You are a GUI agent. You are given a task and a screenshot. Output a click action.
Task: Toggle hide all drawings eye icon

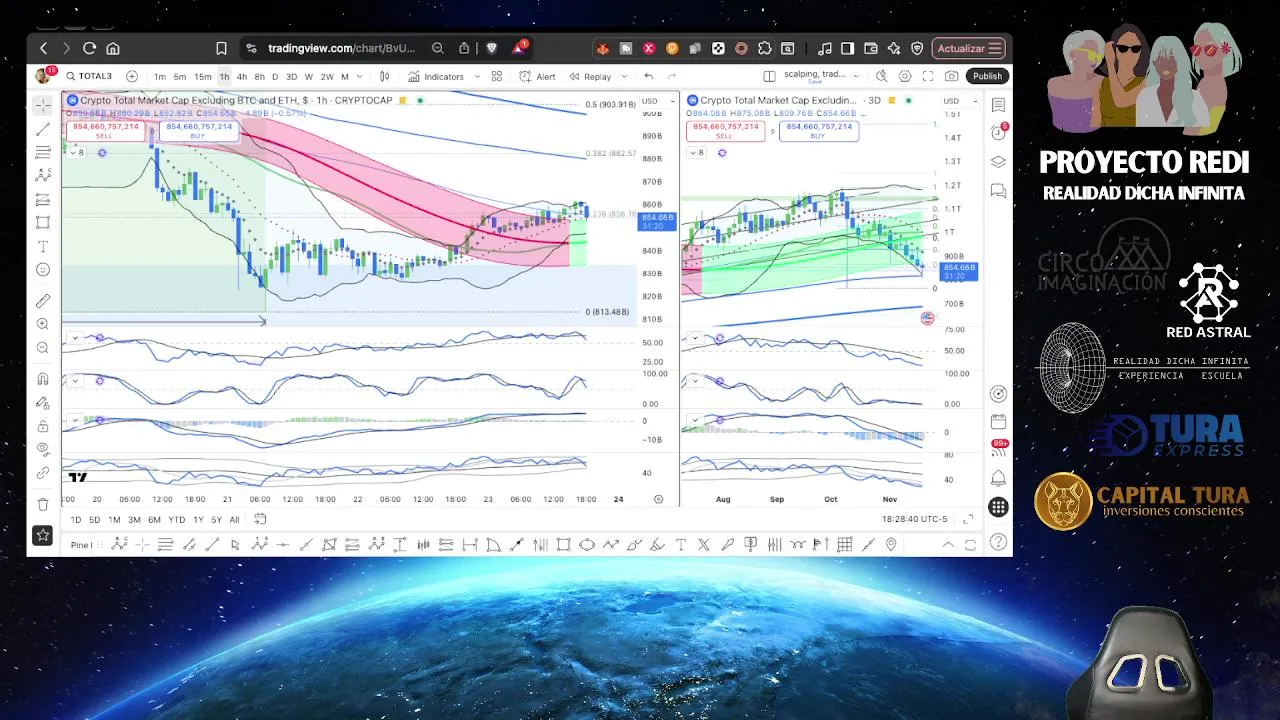pos(43,449)
